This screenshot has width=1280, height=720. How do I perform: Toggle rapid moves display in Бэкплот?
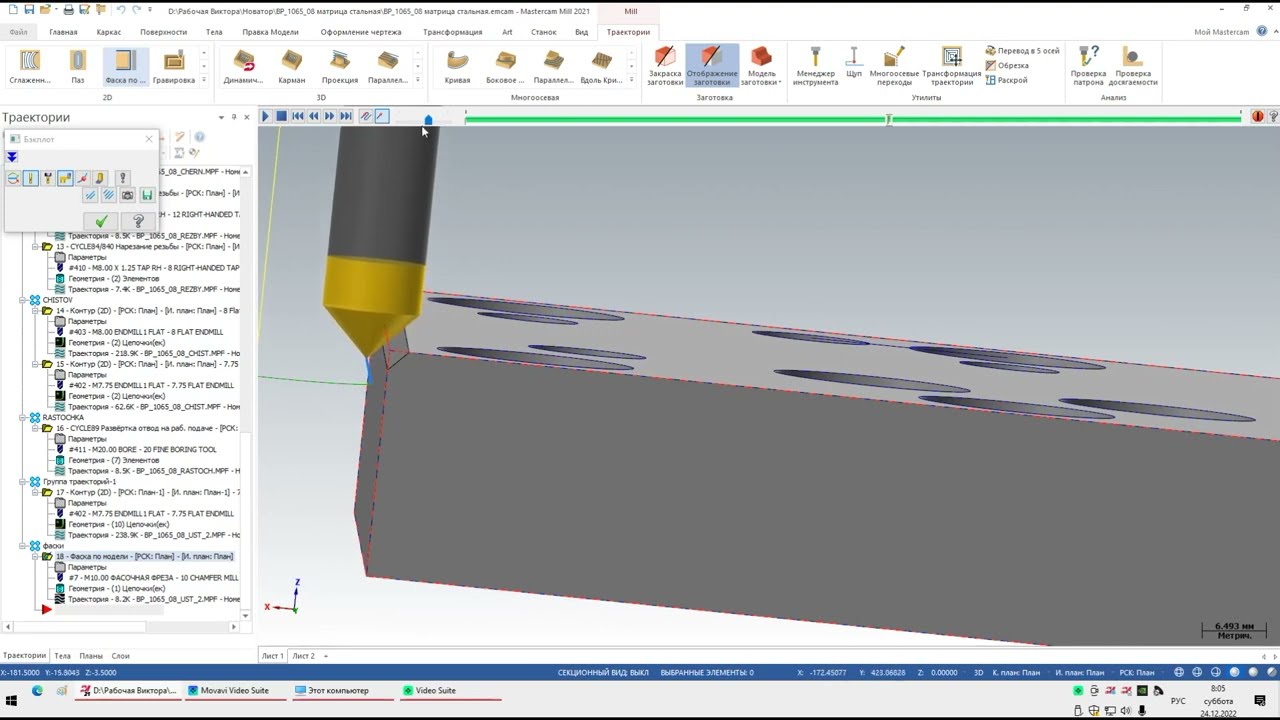65,178
